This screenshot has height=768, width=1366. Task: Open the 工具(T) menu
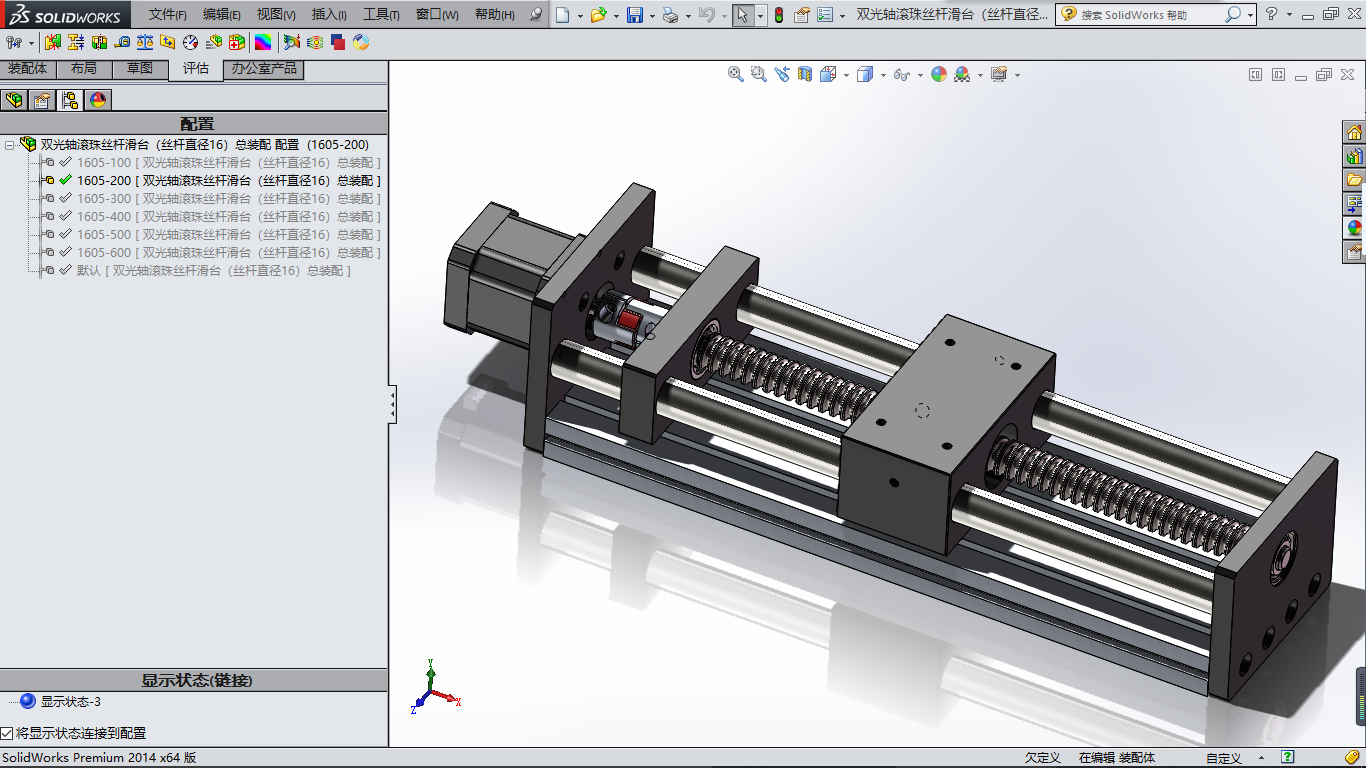381,15
